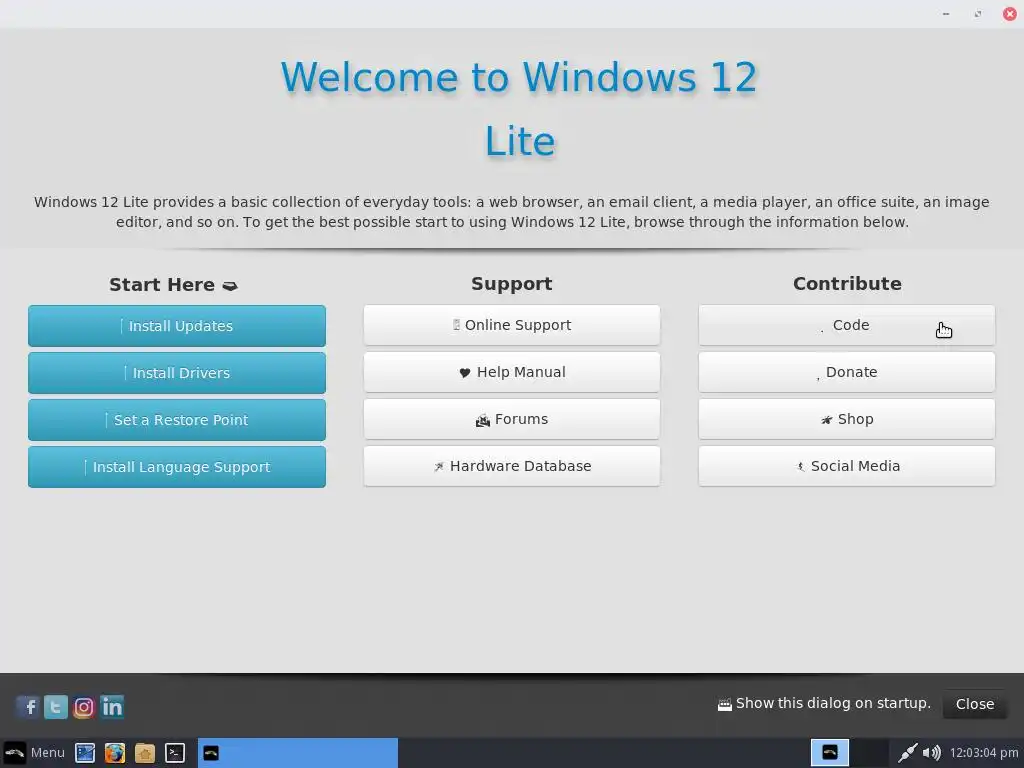The width and height of the screenshot is (1024, 768).
Task: Click the Install Updates button
Action: coord(177,326)
